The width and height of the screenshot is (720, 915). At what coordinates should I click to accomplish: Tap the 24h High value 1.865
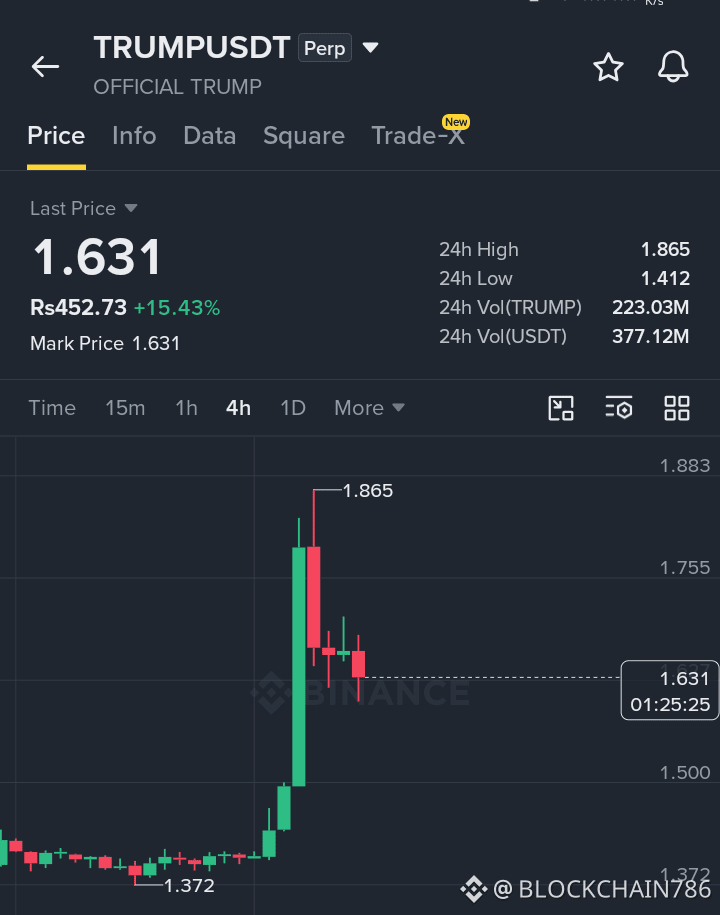pyautogui.click(x=665, y=250)
